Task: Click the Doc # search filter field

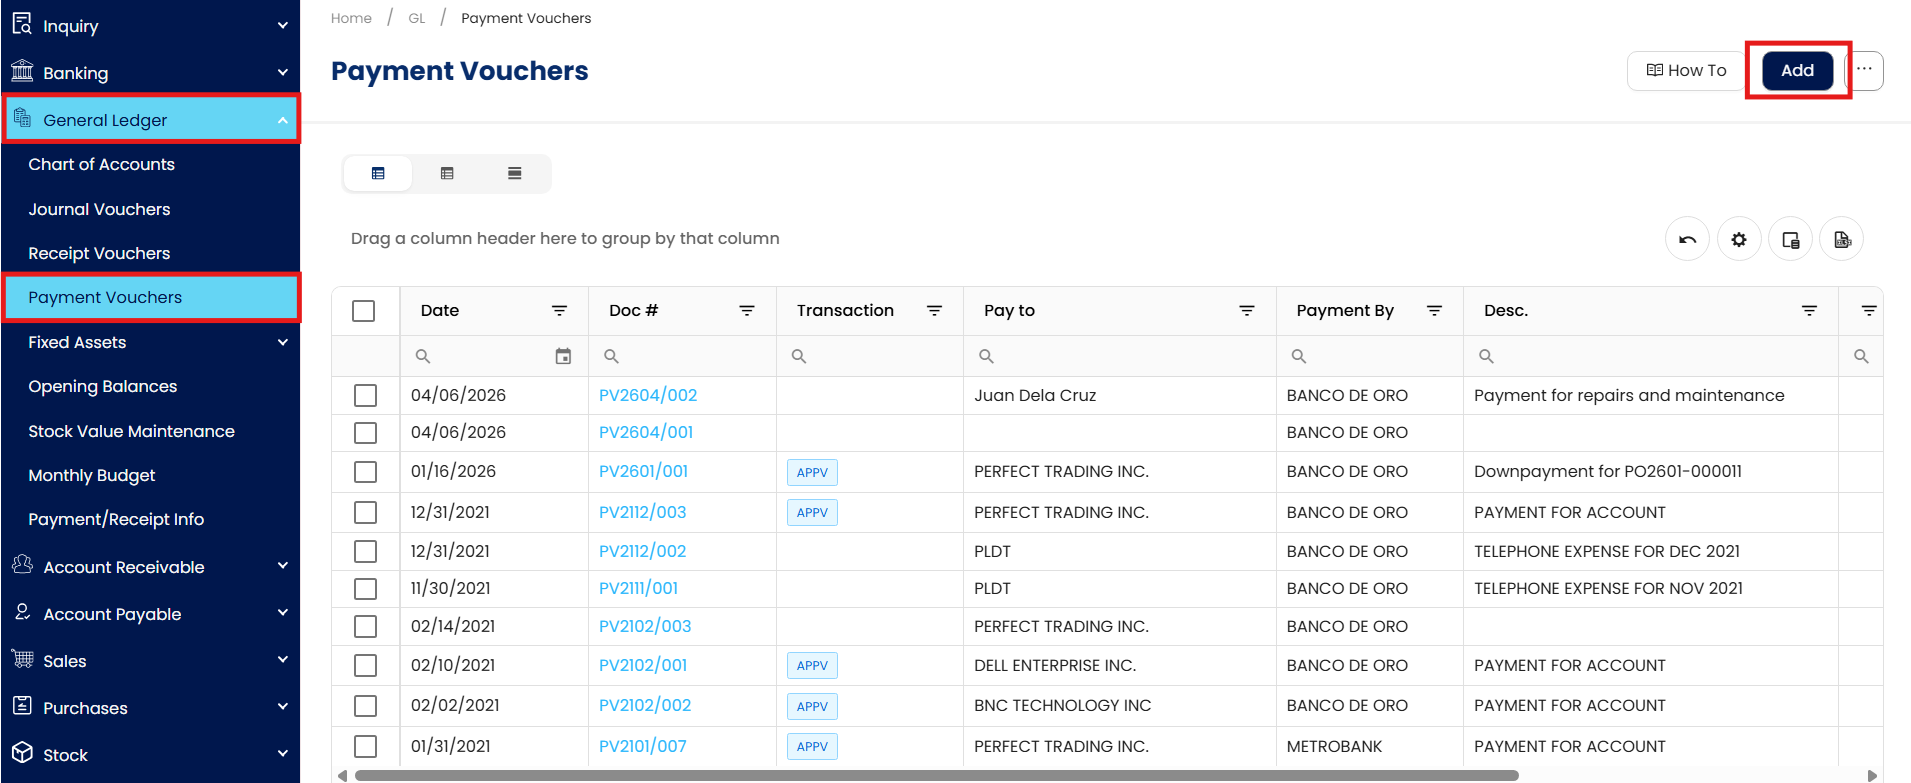Action: coord(682,356)
